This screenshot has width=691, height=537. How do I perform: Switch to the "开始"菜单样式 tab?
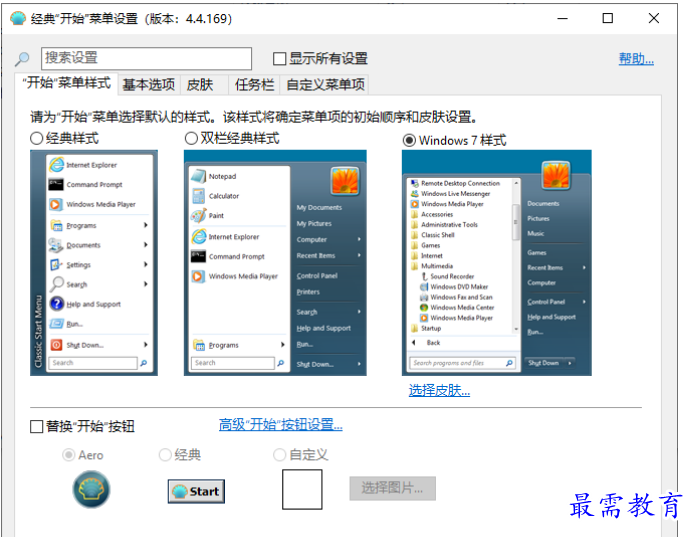(x=67, y=83)
